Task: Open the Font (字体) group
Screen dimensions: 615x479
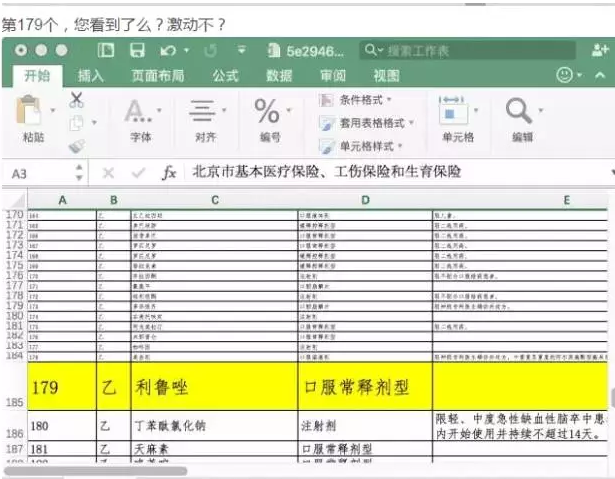Action: click(x=141, y=118)
